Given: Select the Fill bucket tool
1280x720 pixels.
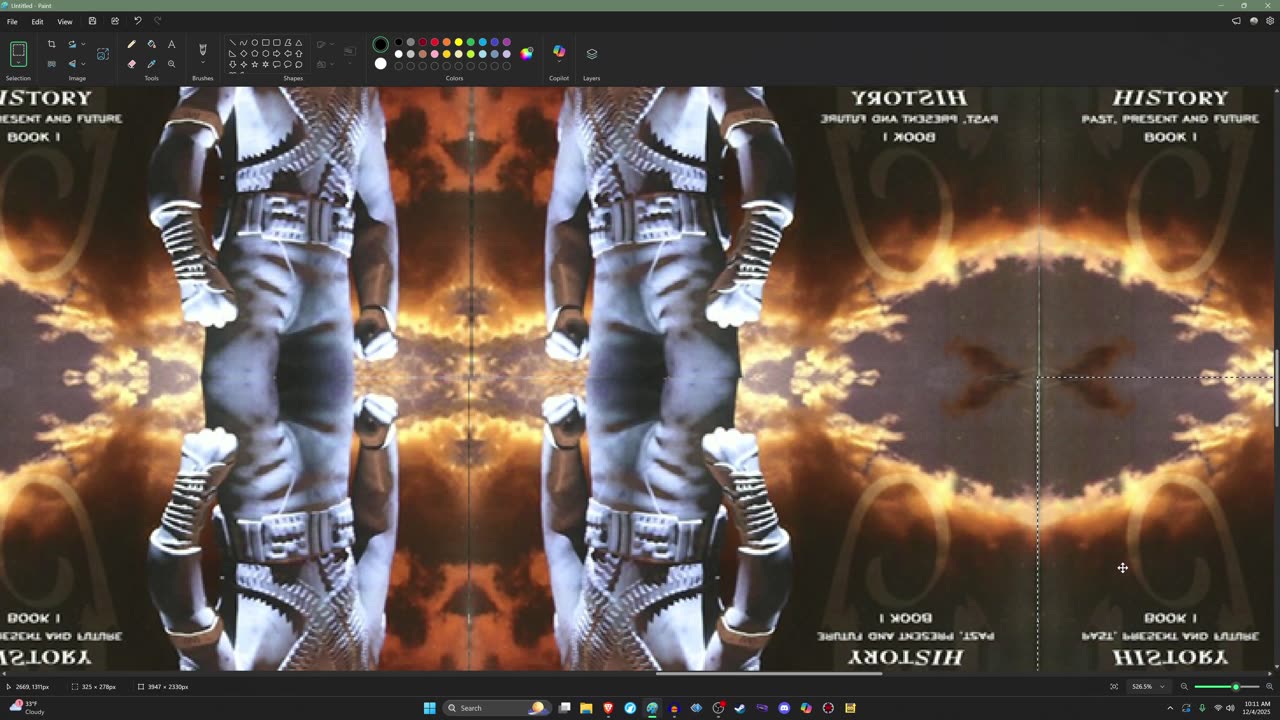Looking at the screenshot, I should [x=151, y=44].
